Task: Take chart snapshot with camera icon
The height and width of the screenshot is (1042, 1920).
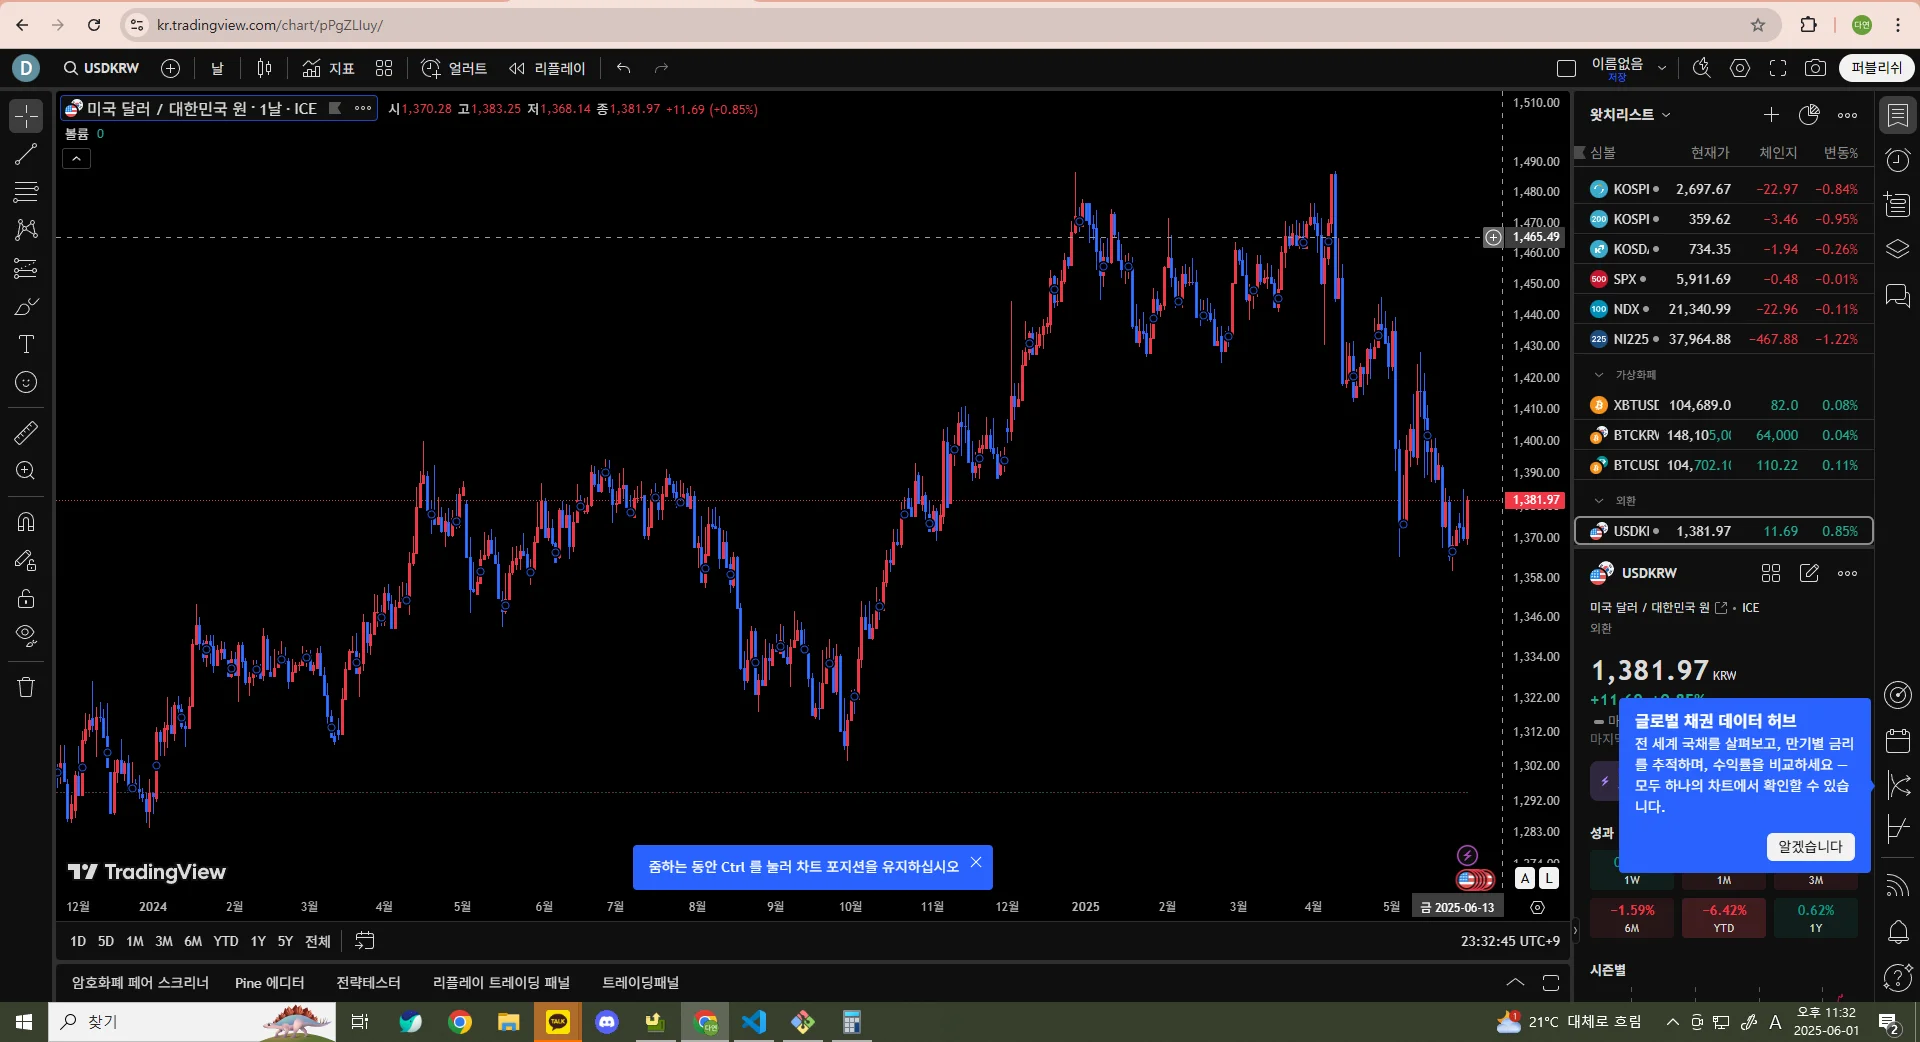Action: point(1815,68)
